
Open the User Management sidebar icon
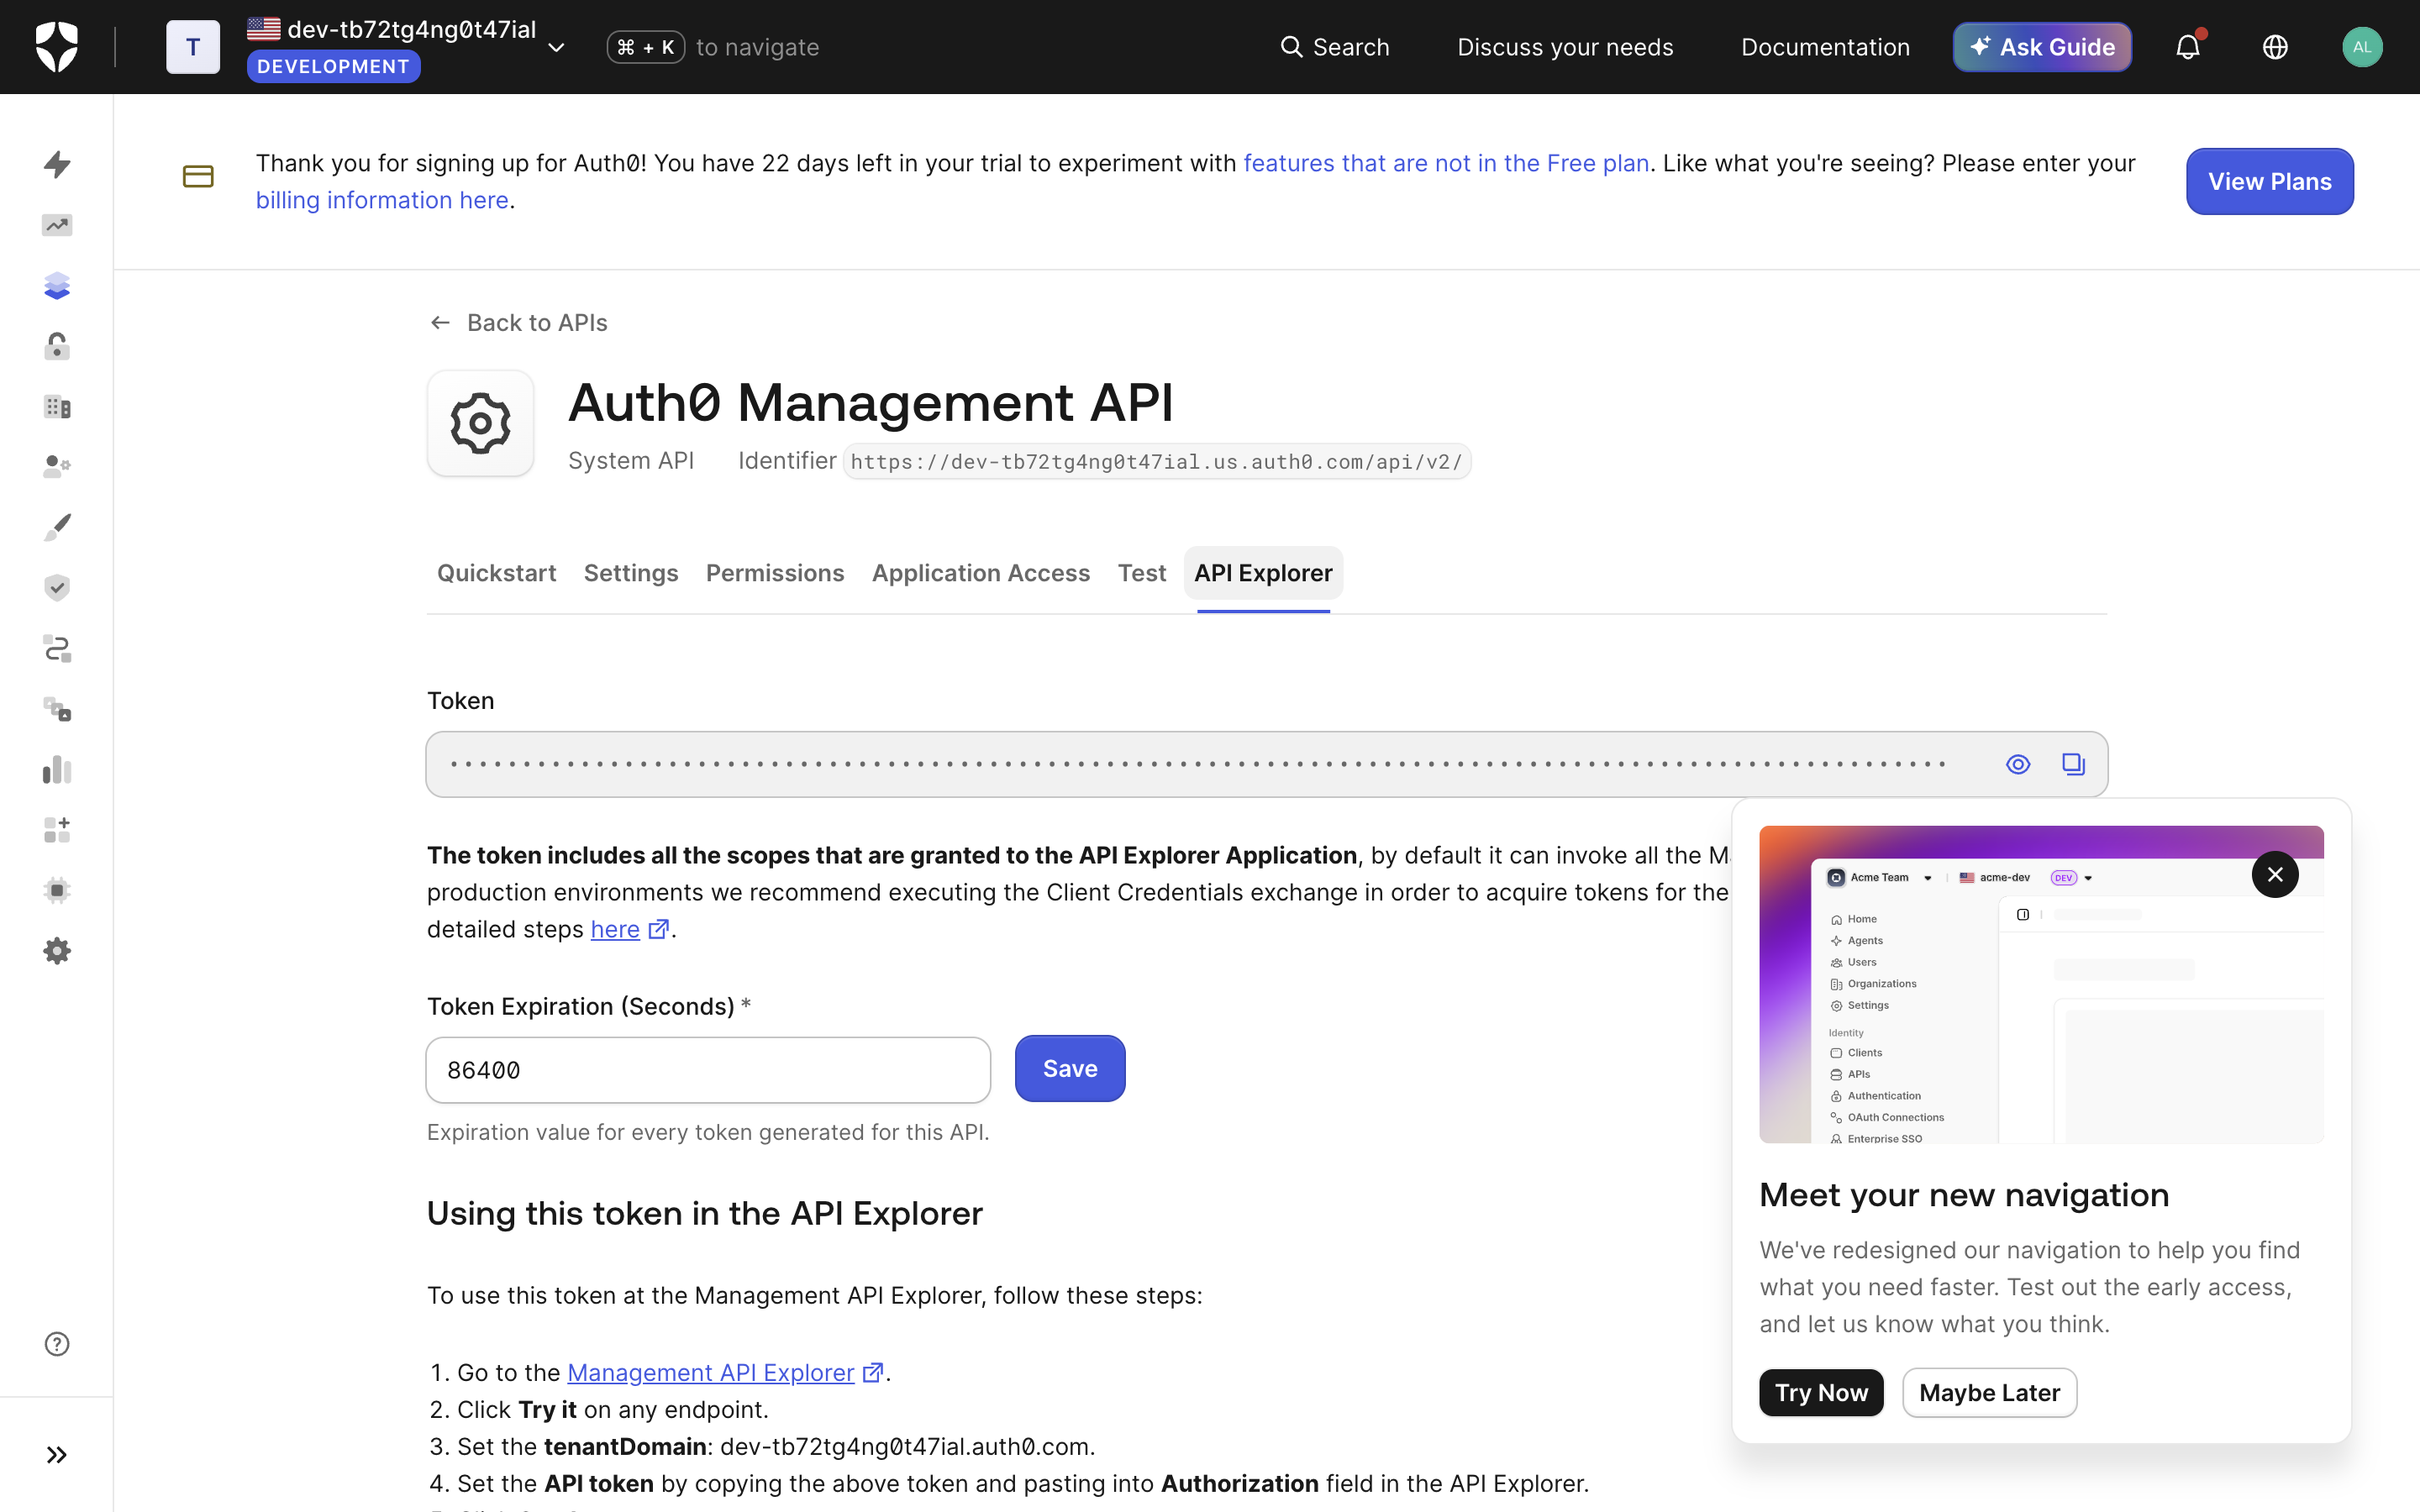57,467
